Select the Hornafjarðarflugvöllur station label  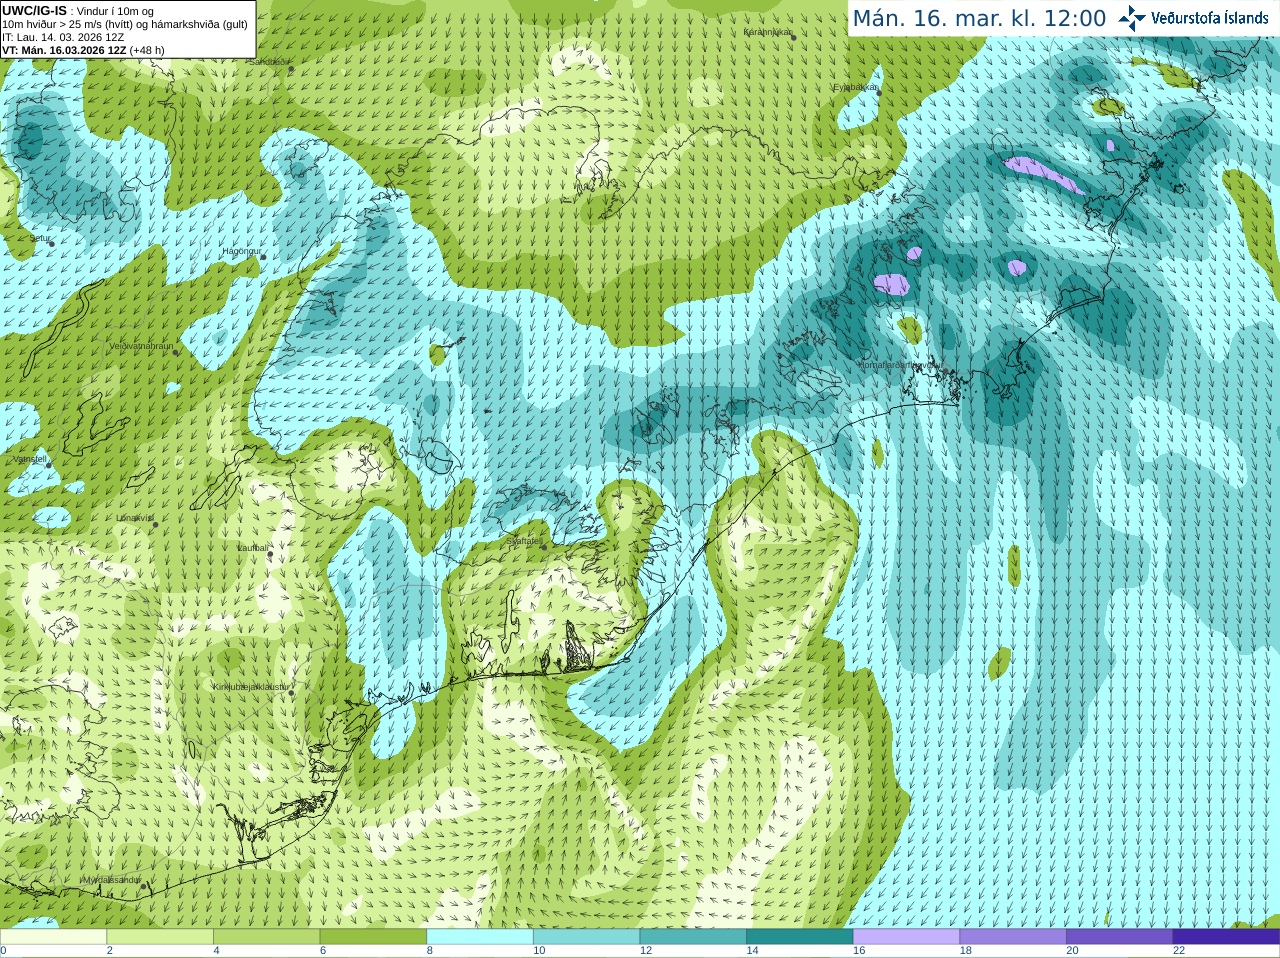(899, 365)
